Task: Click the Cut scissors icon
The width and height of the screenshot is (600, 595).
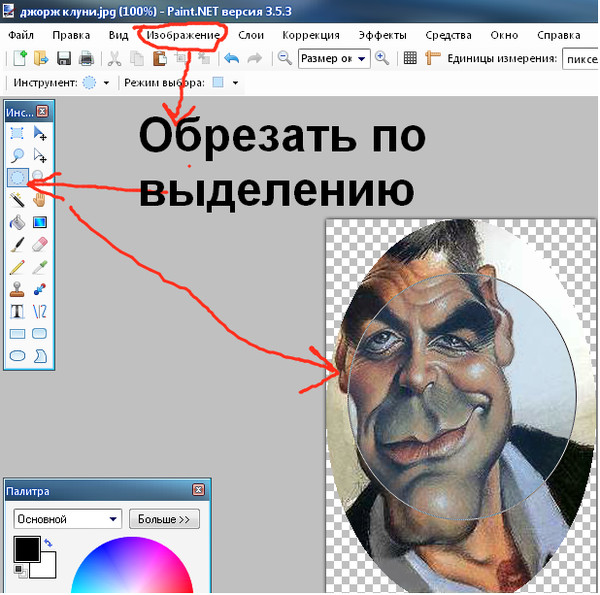Action: click(x=114, y=59)
